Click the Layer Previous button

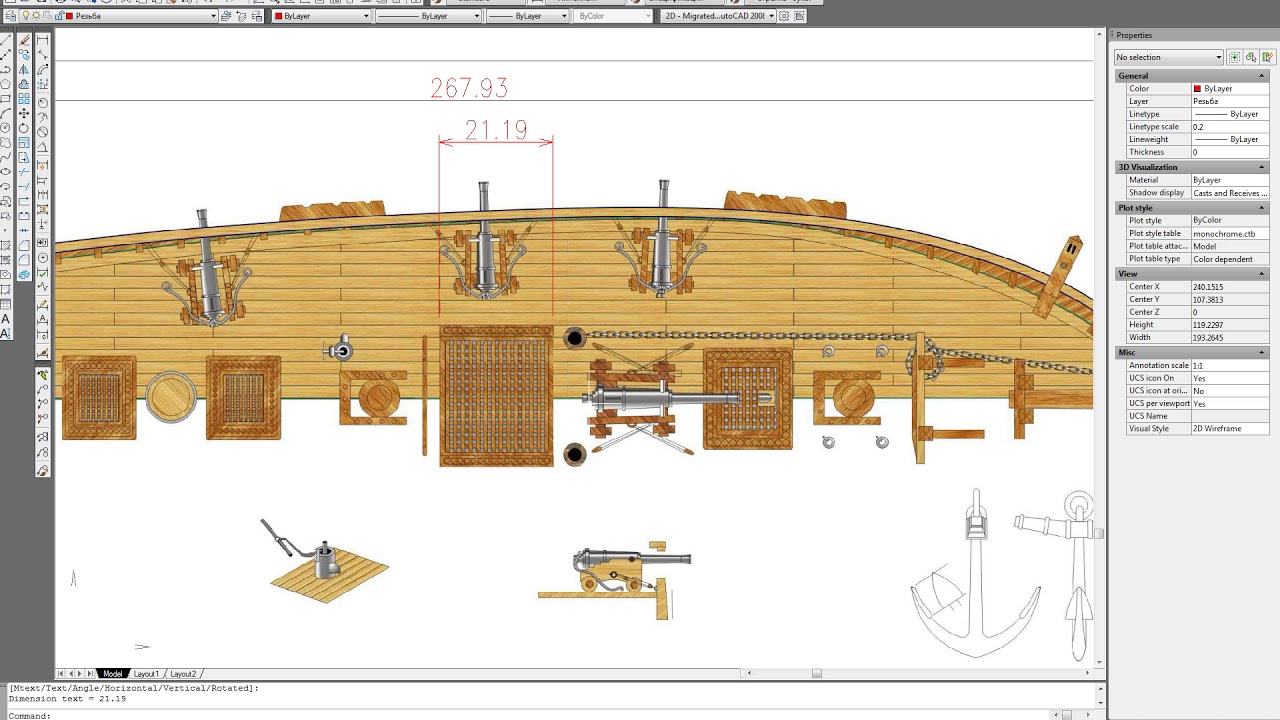(x=241, y=16)
